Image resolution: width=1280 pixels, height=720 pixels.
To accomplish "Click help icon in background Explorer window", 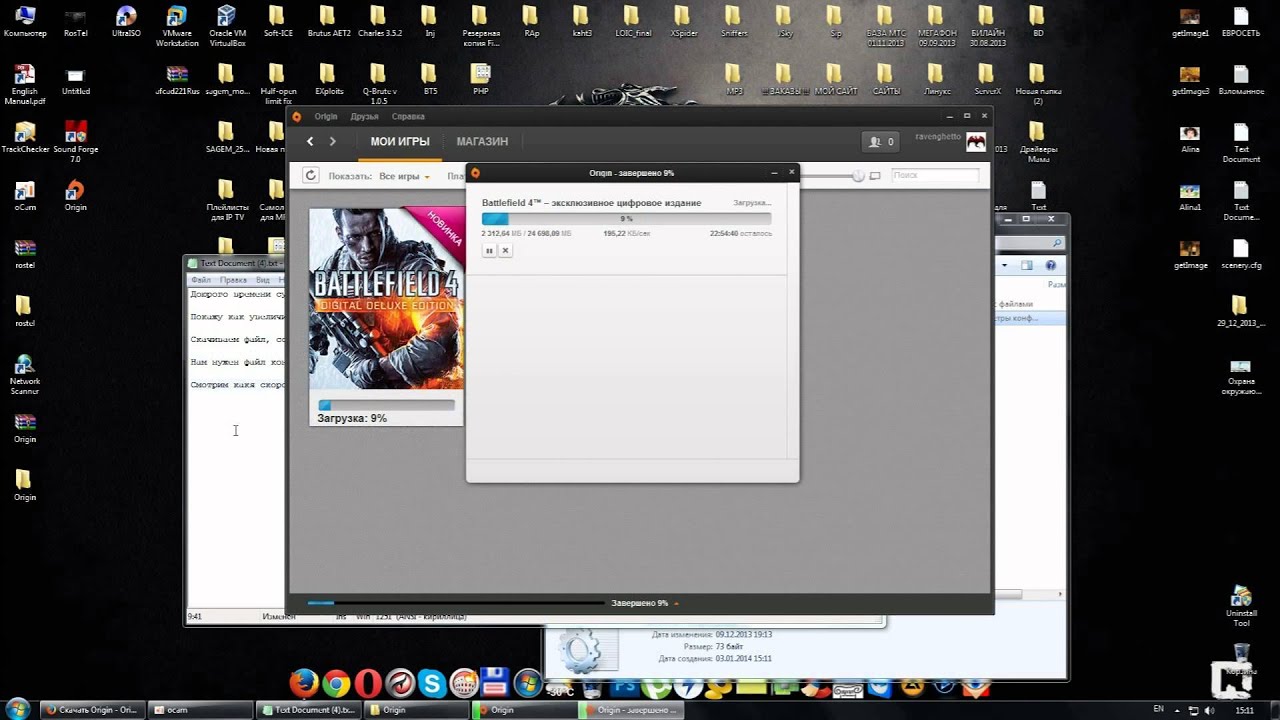I will pyautogui.click(x=1051, y=265).
